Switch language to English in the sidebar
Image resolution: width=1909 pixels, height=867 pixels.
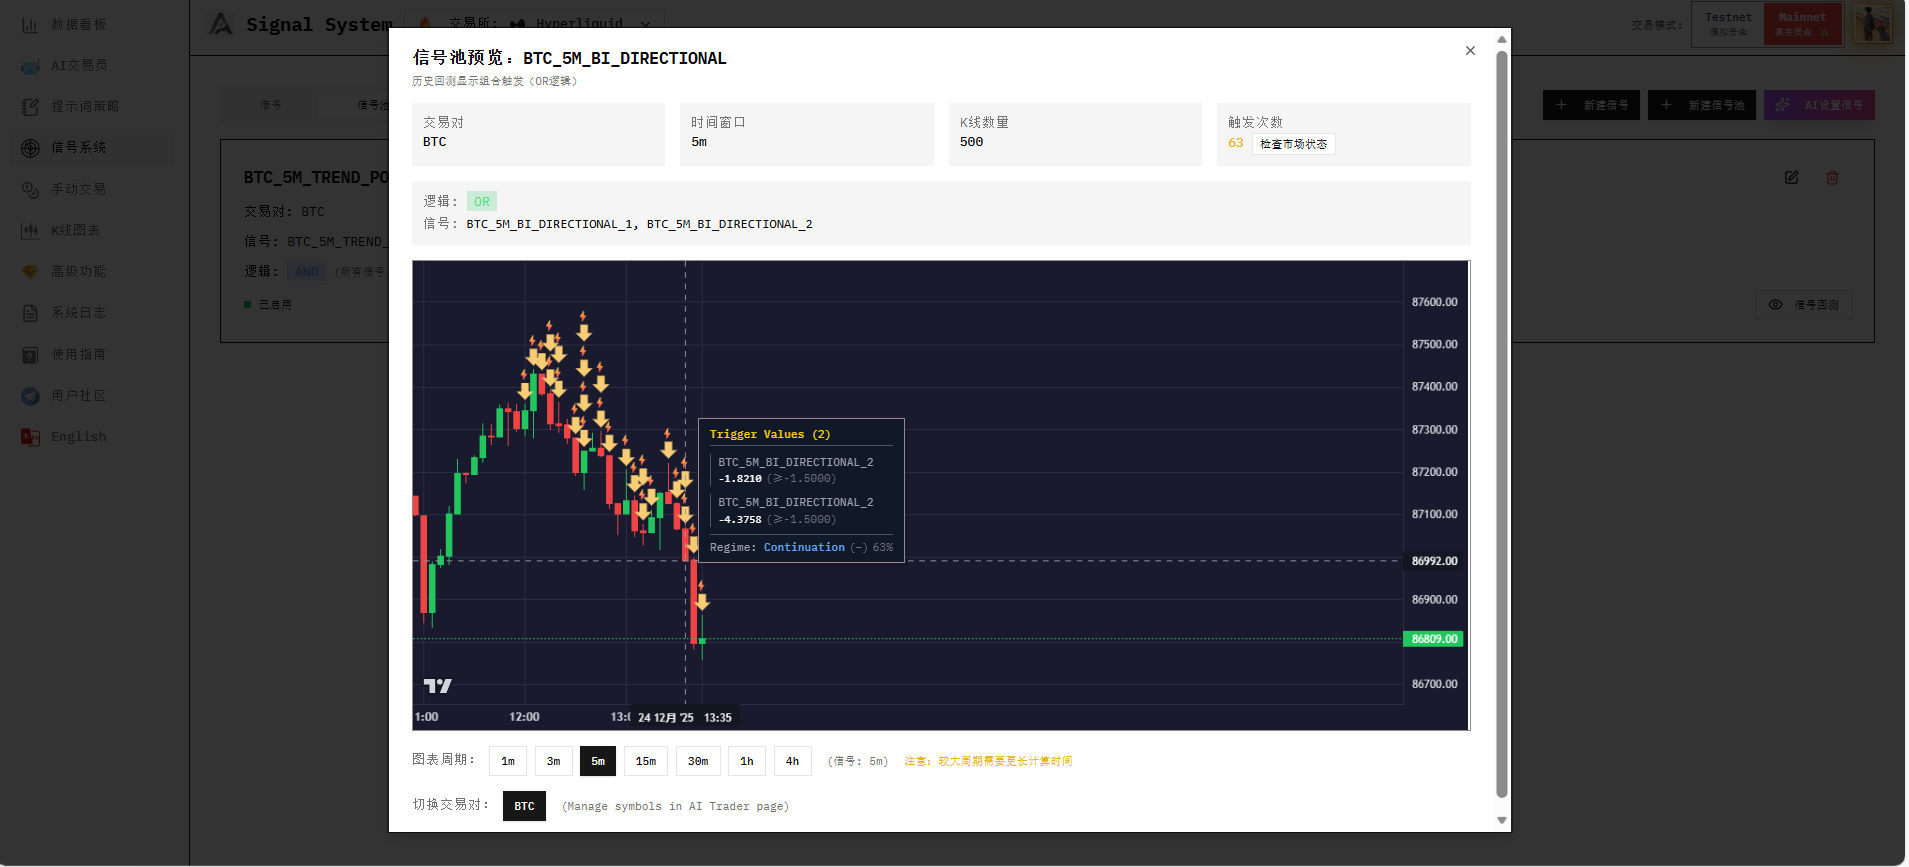(x=78, y=437)
